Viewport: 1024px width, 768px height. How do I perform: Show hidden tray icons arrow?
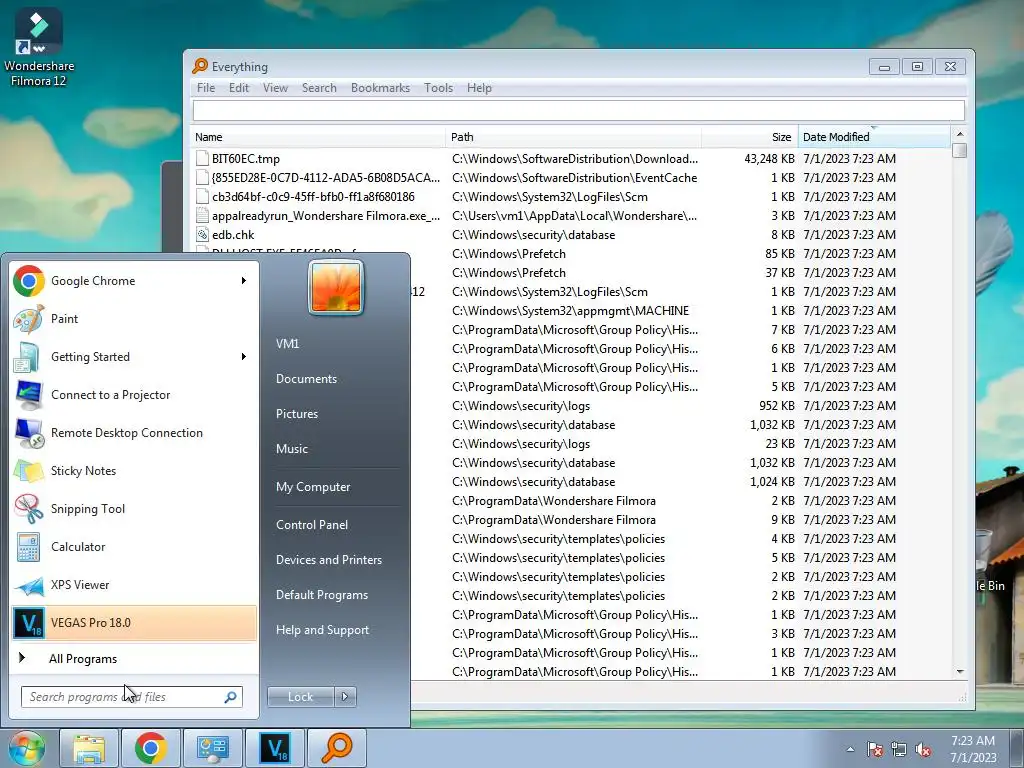point(850,750)
